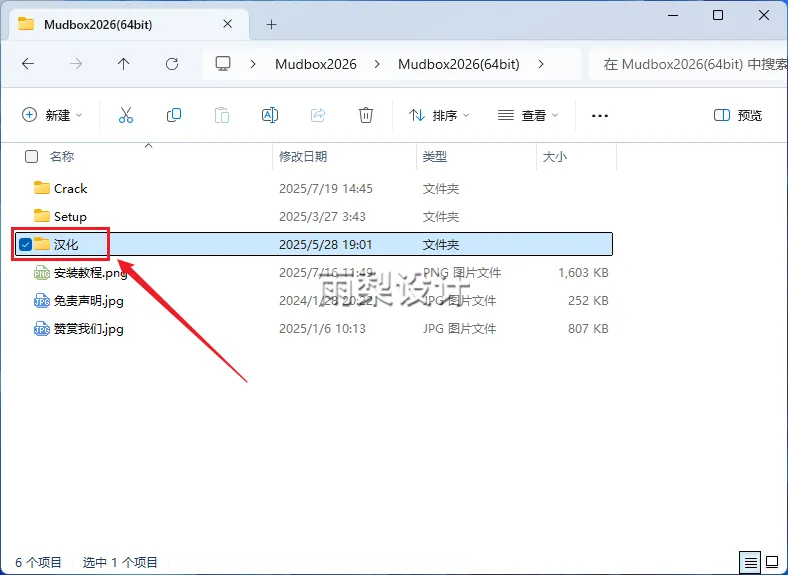Click the 选中 1 个项目 status text

click(x=120, y=562)
